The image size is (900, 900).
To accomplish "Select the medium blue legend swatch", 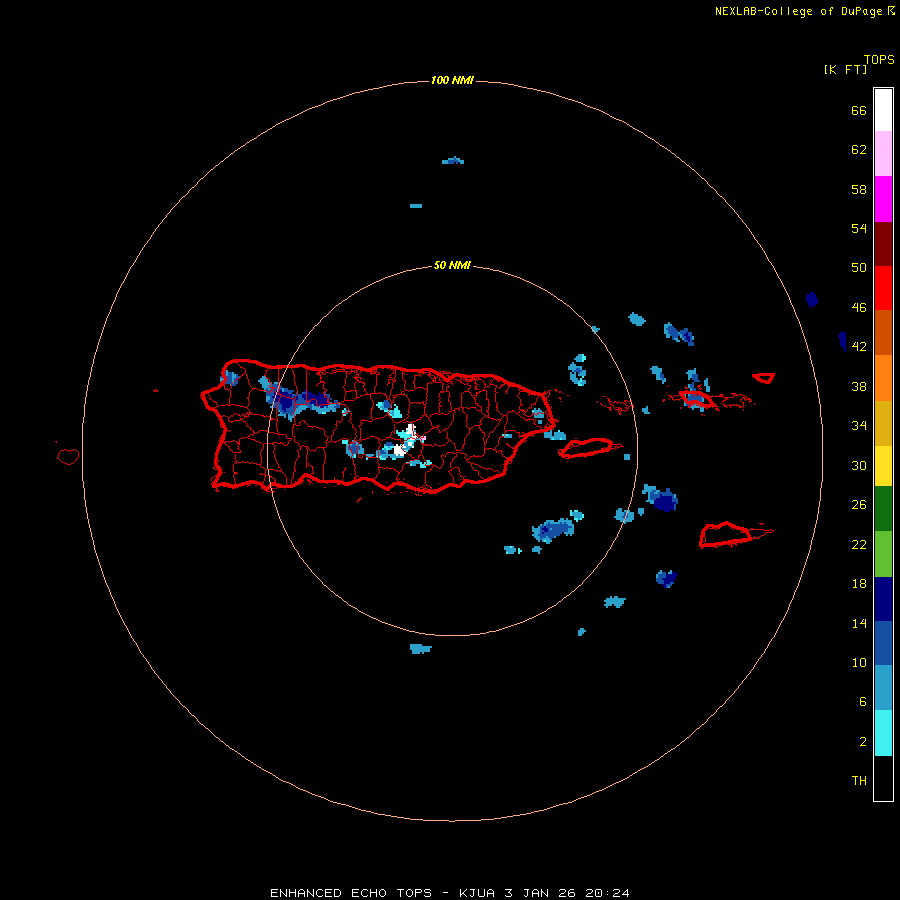I will pos(883,643).
